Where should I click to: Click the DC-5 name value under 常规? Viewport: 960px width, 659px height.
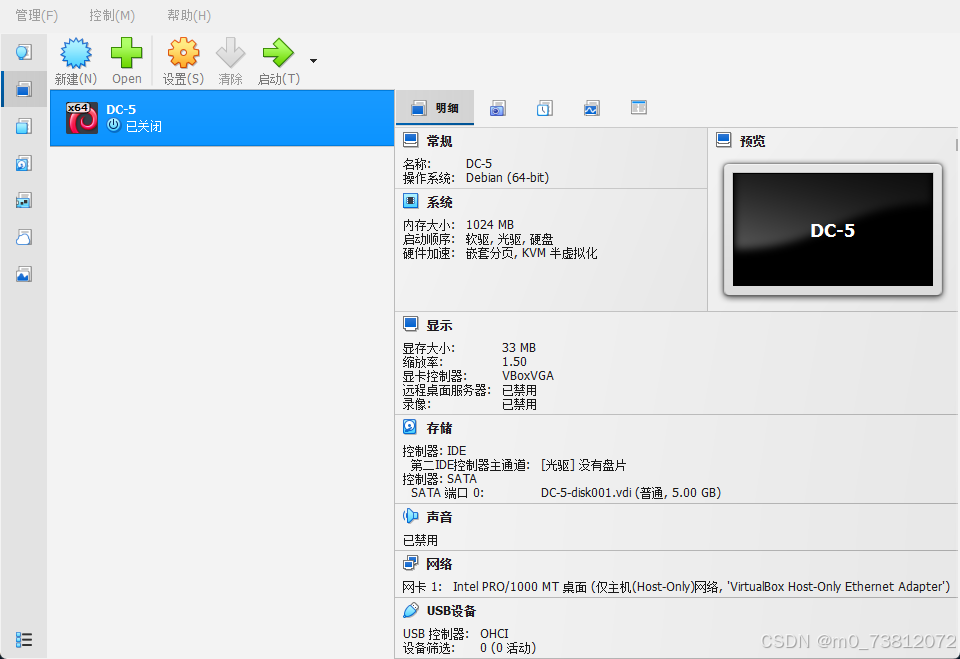[x=479, y=164]
